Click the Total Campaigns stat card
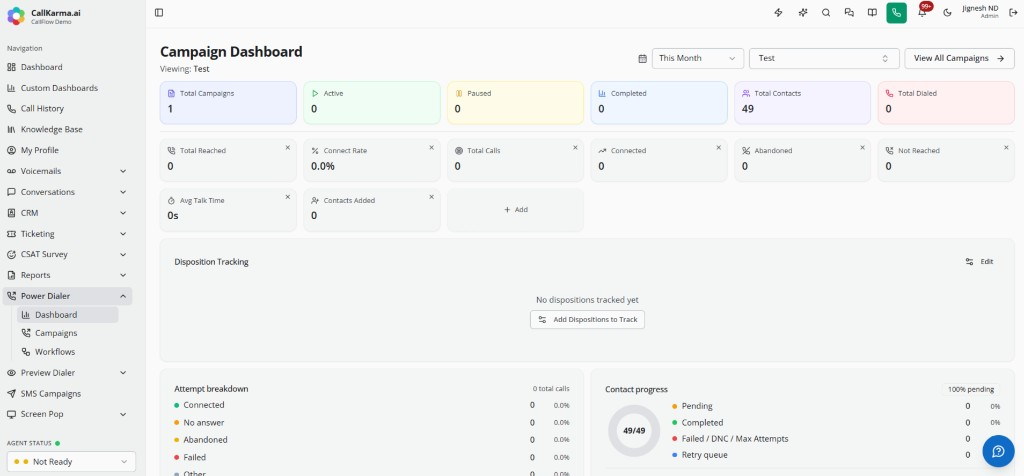Screen dimensions: 1024x476 click(228, 103)
